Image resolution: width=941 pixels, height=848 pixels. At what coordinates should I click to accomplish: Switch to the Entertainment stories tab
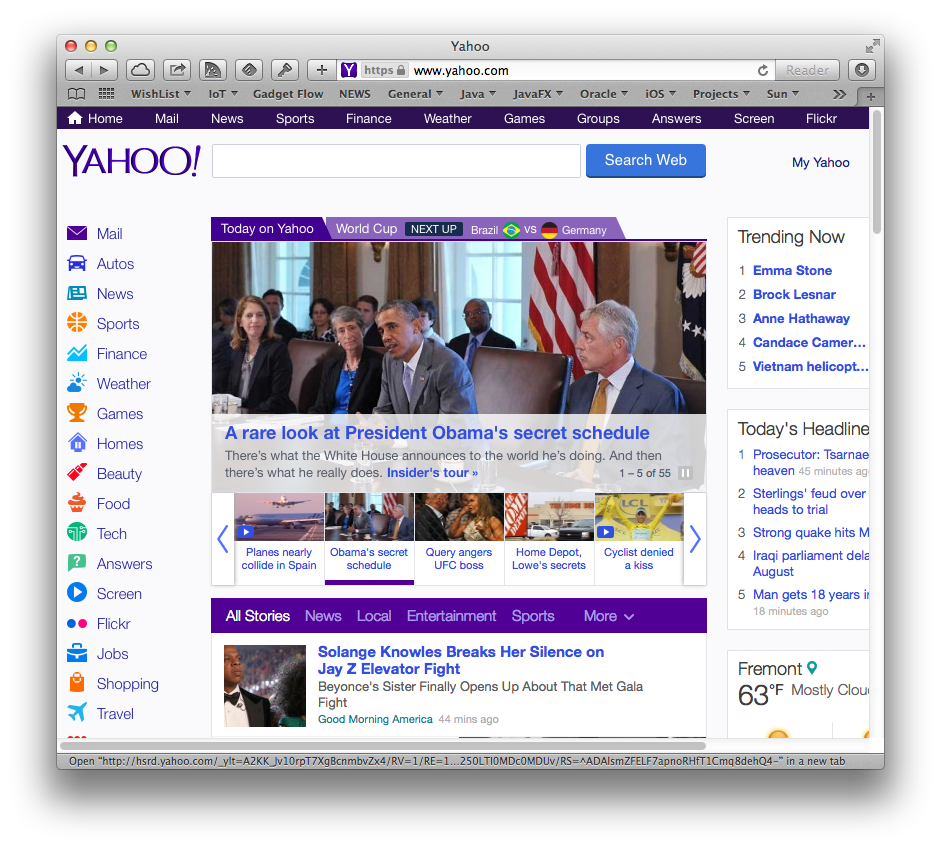[451, 616]
